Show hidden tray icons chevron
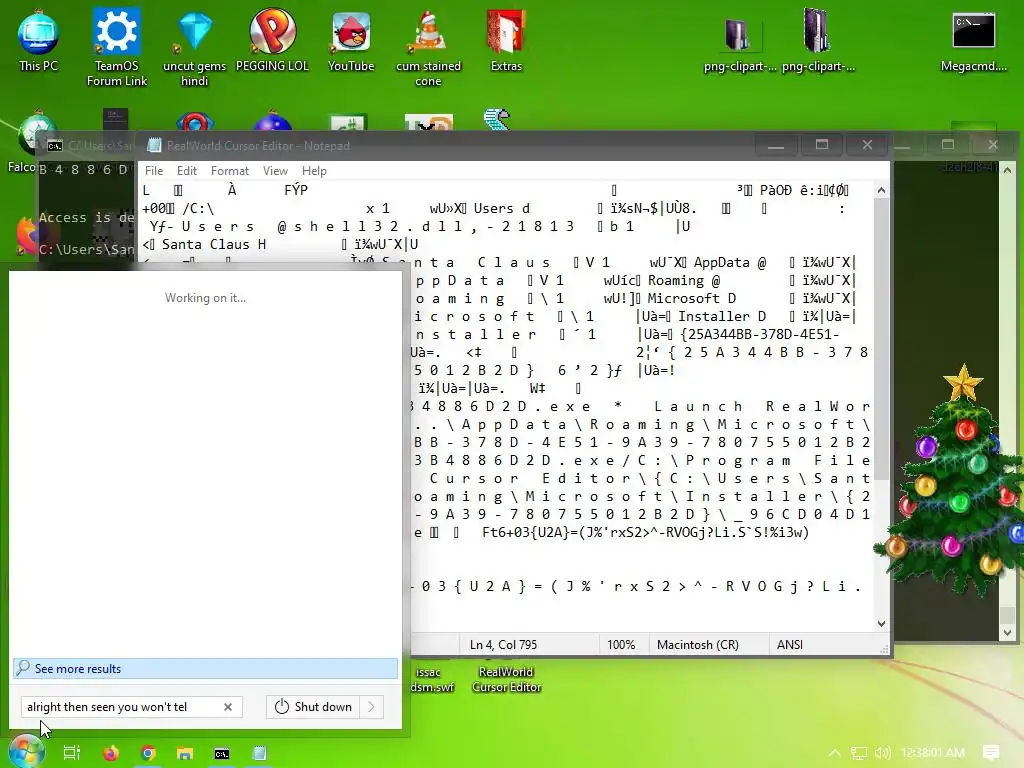The height and width of the screenshot is (768, 1024). pyautogui.click(x=834, y=753)
